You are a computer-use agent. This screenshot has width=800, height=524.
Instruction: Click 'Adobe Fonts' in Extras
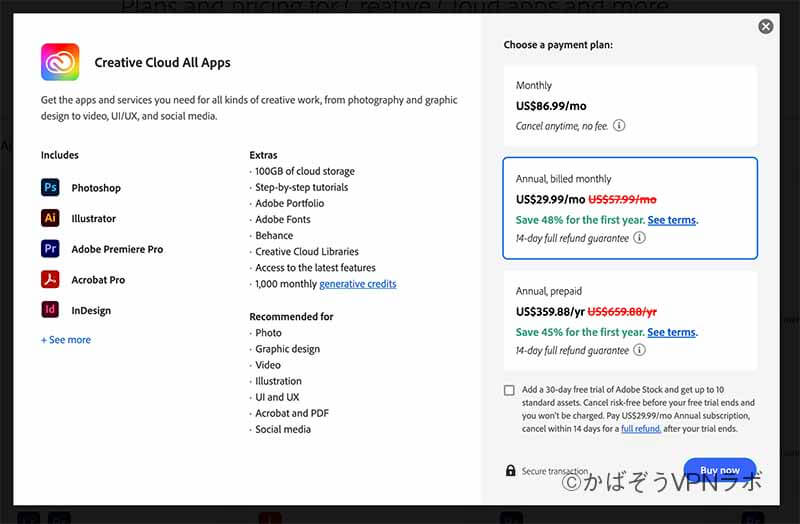click(283, 219)
